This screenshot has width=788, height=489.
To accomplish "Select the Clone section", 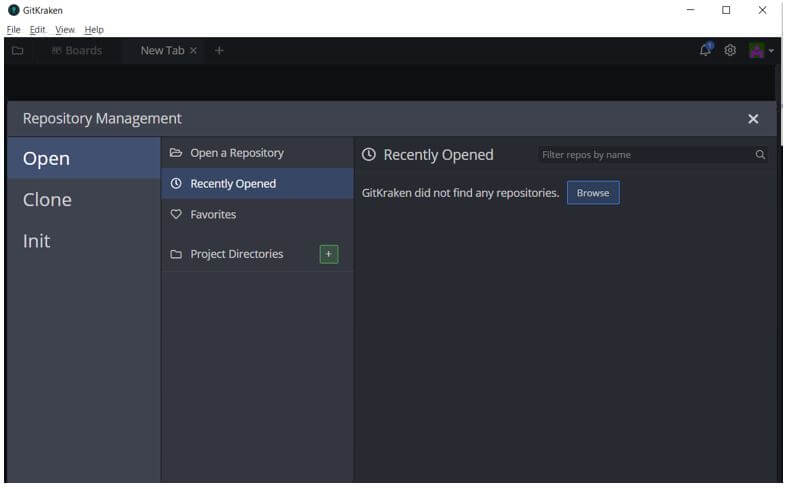I will (84, 200).
